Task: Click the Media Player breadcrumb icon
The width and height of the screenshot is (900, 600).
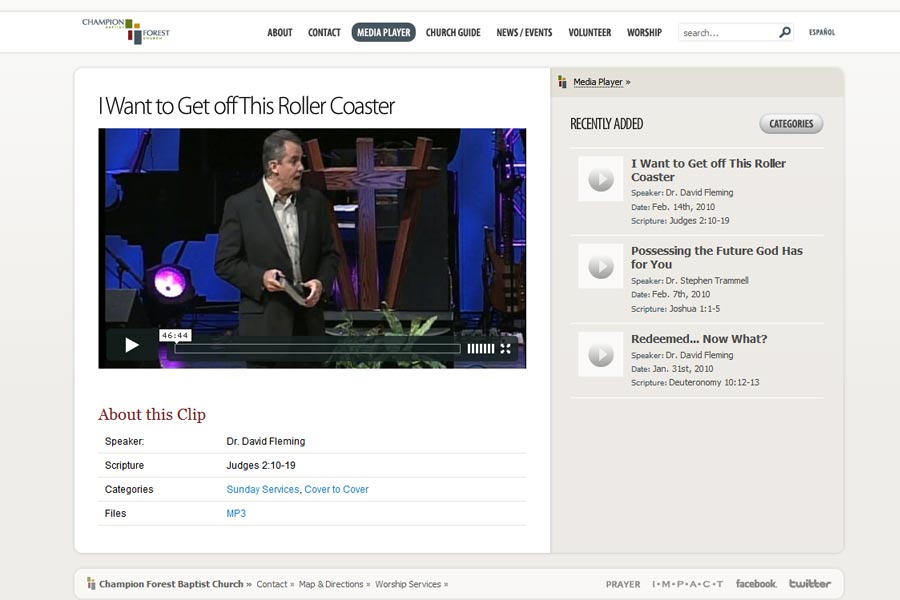Action: (x=562, y=82)
